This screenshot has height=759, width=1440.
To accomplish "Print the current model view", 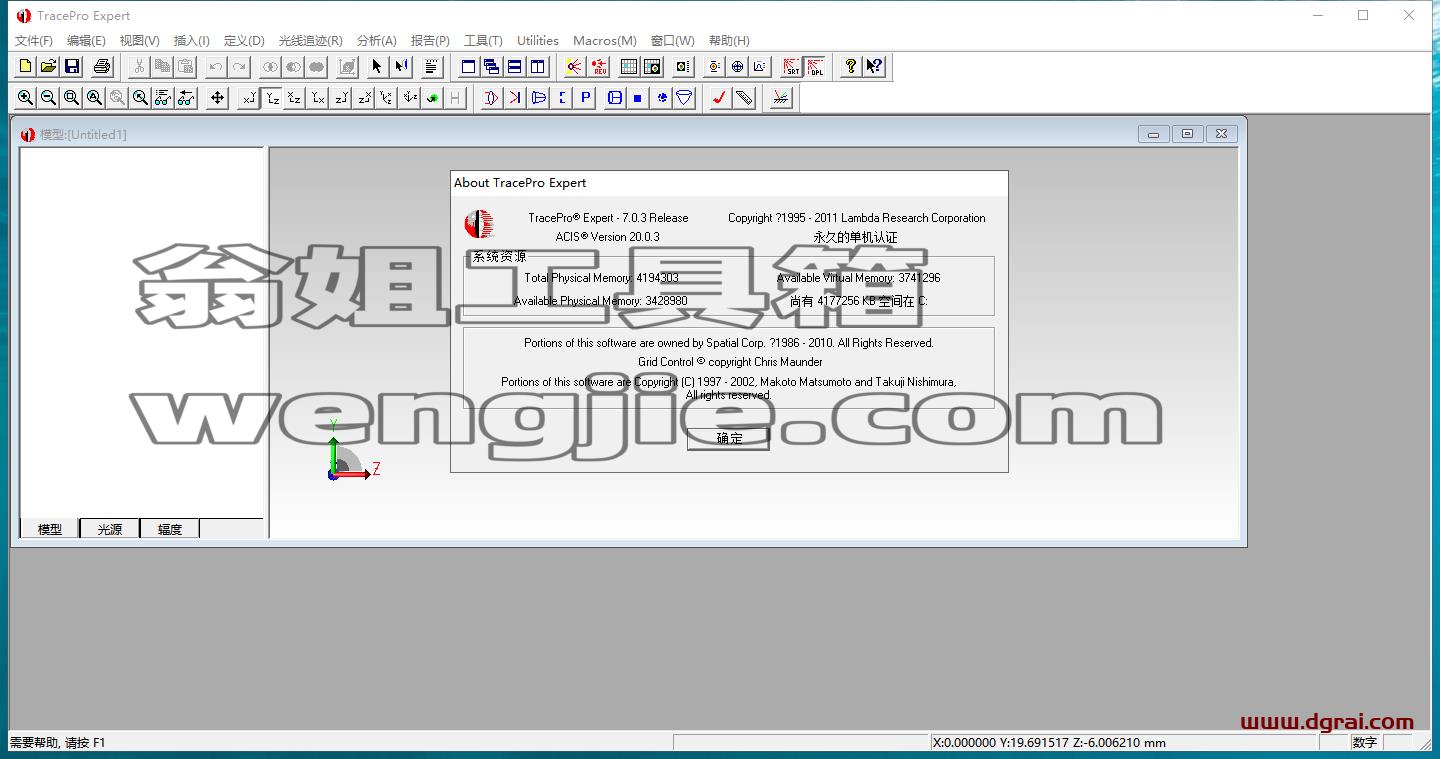I will click(x=101, y=67).
